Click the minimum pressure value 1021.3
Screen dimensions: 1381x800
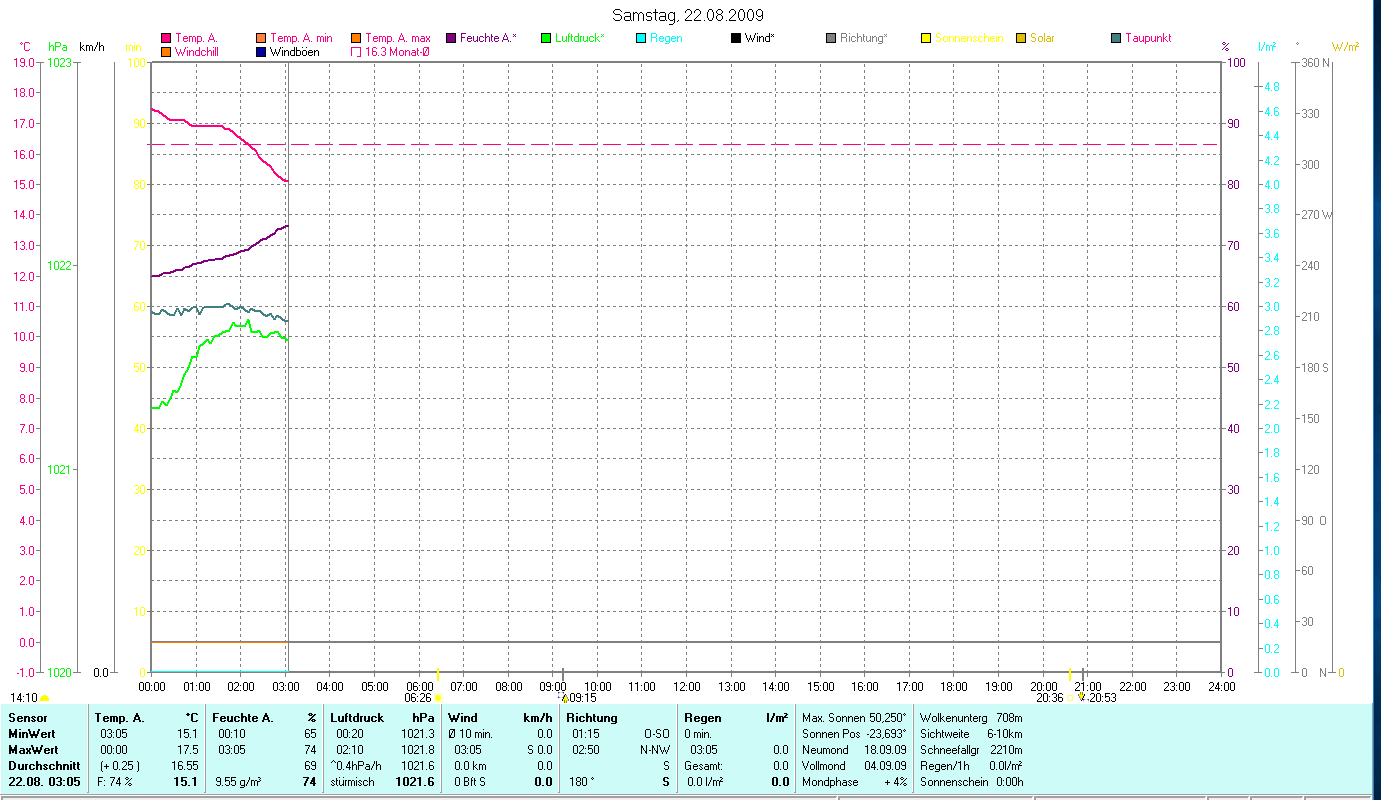[417, 734]
